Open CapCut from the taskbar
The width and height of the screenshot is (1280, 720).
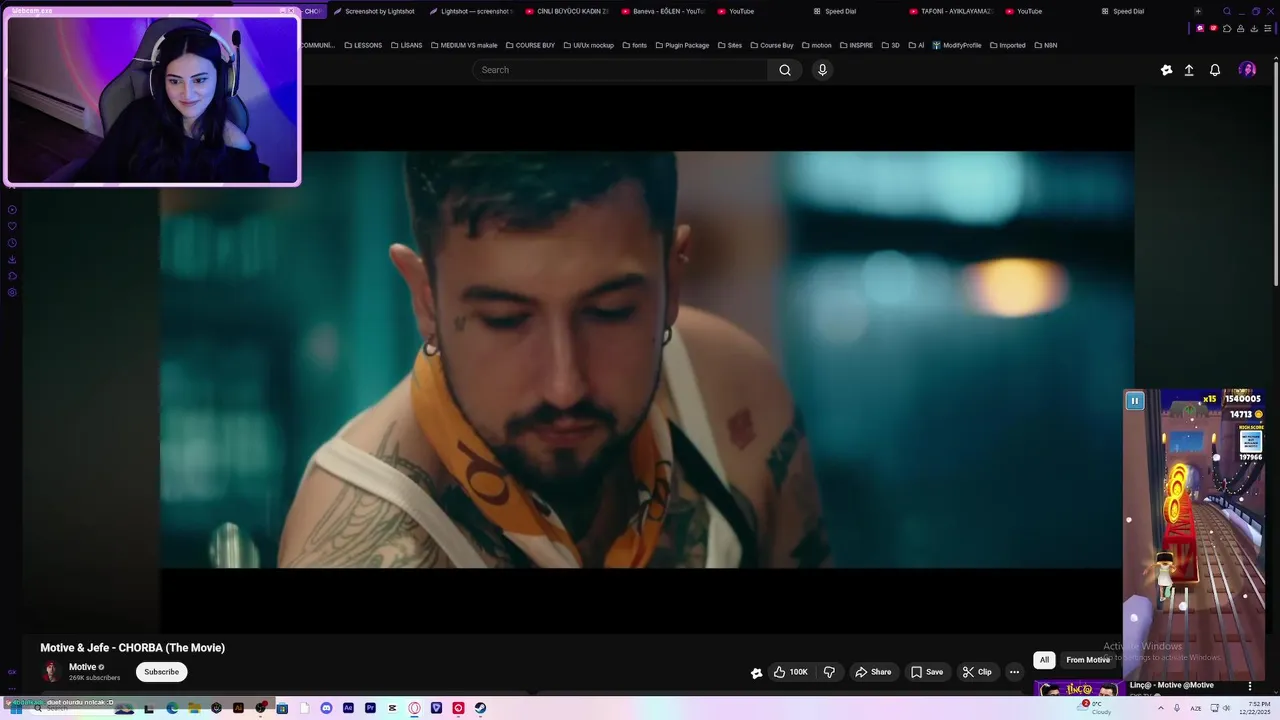tap(392, 708)
